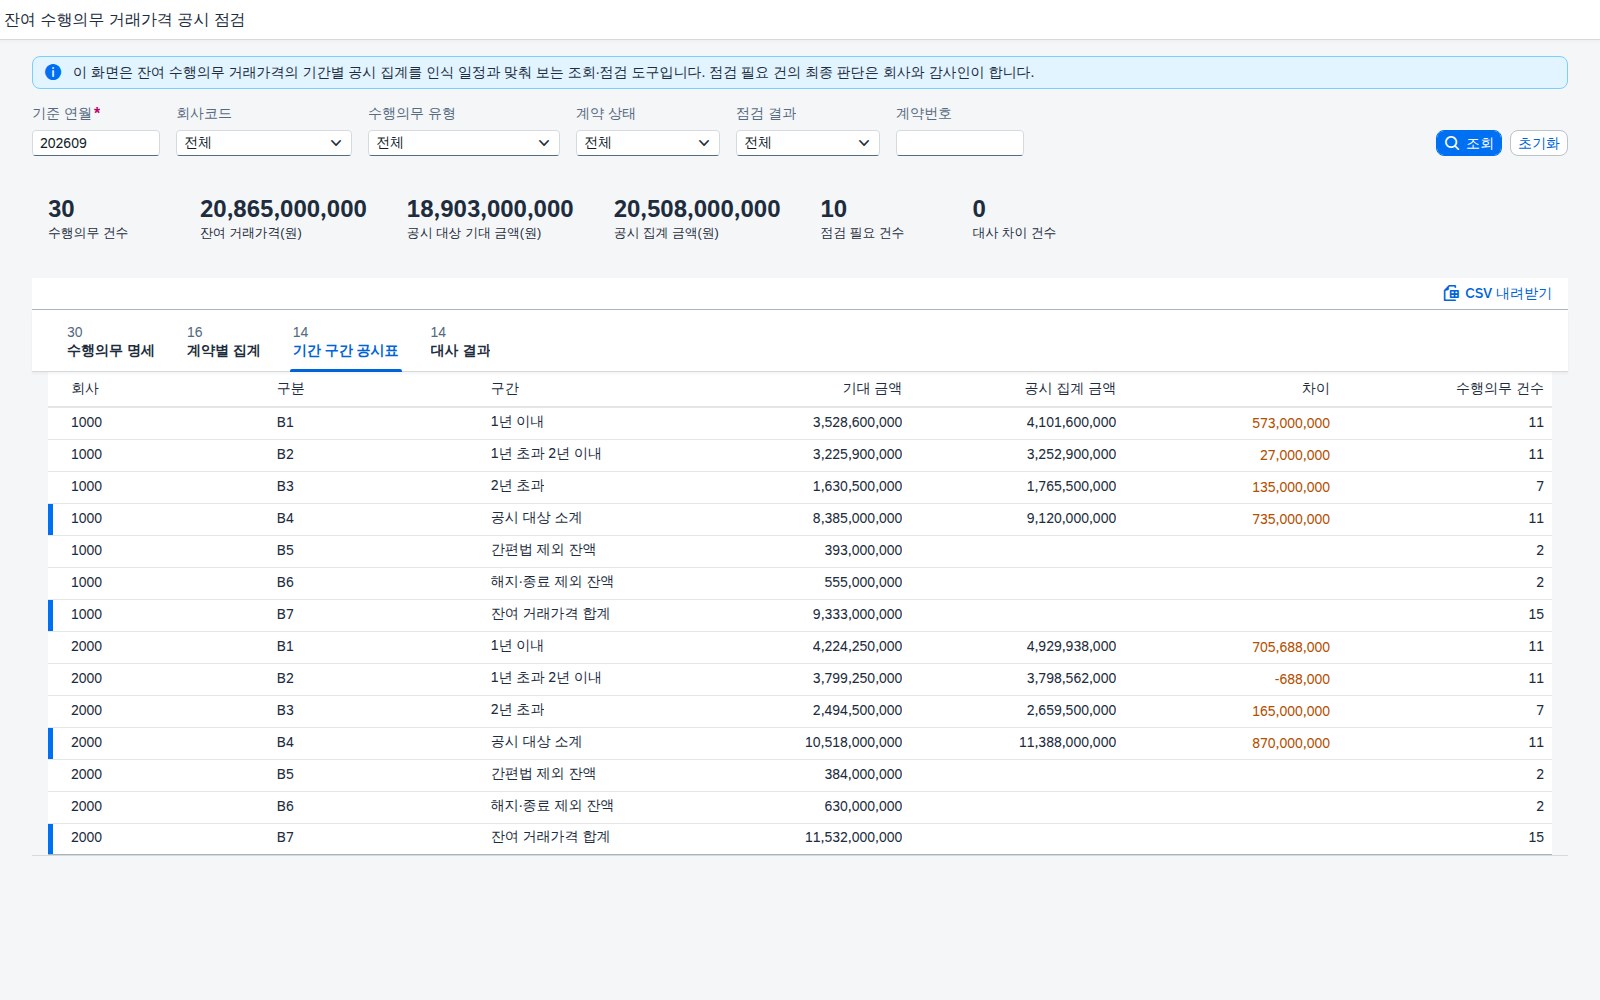Open the 회사코드 dropdown
Screen dimensions: 1600x1000
[264, 143]
